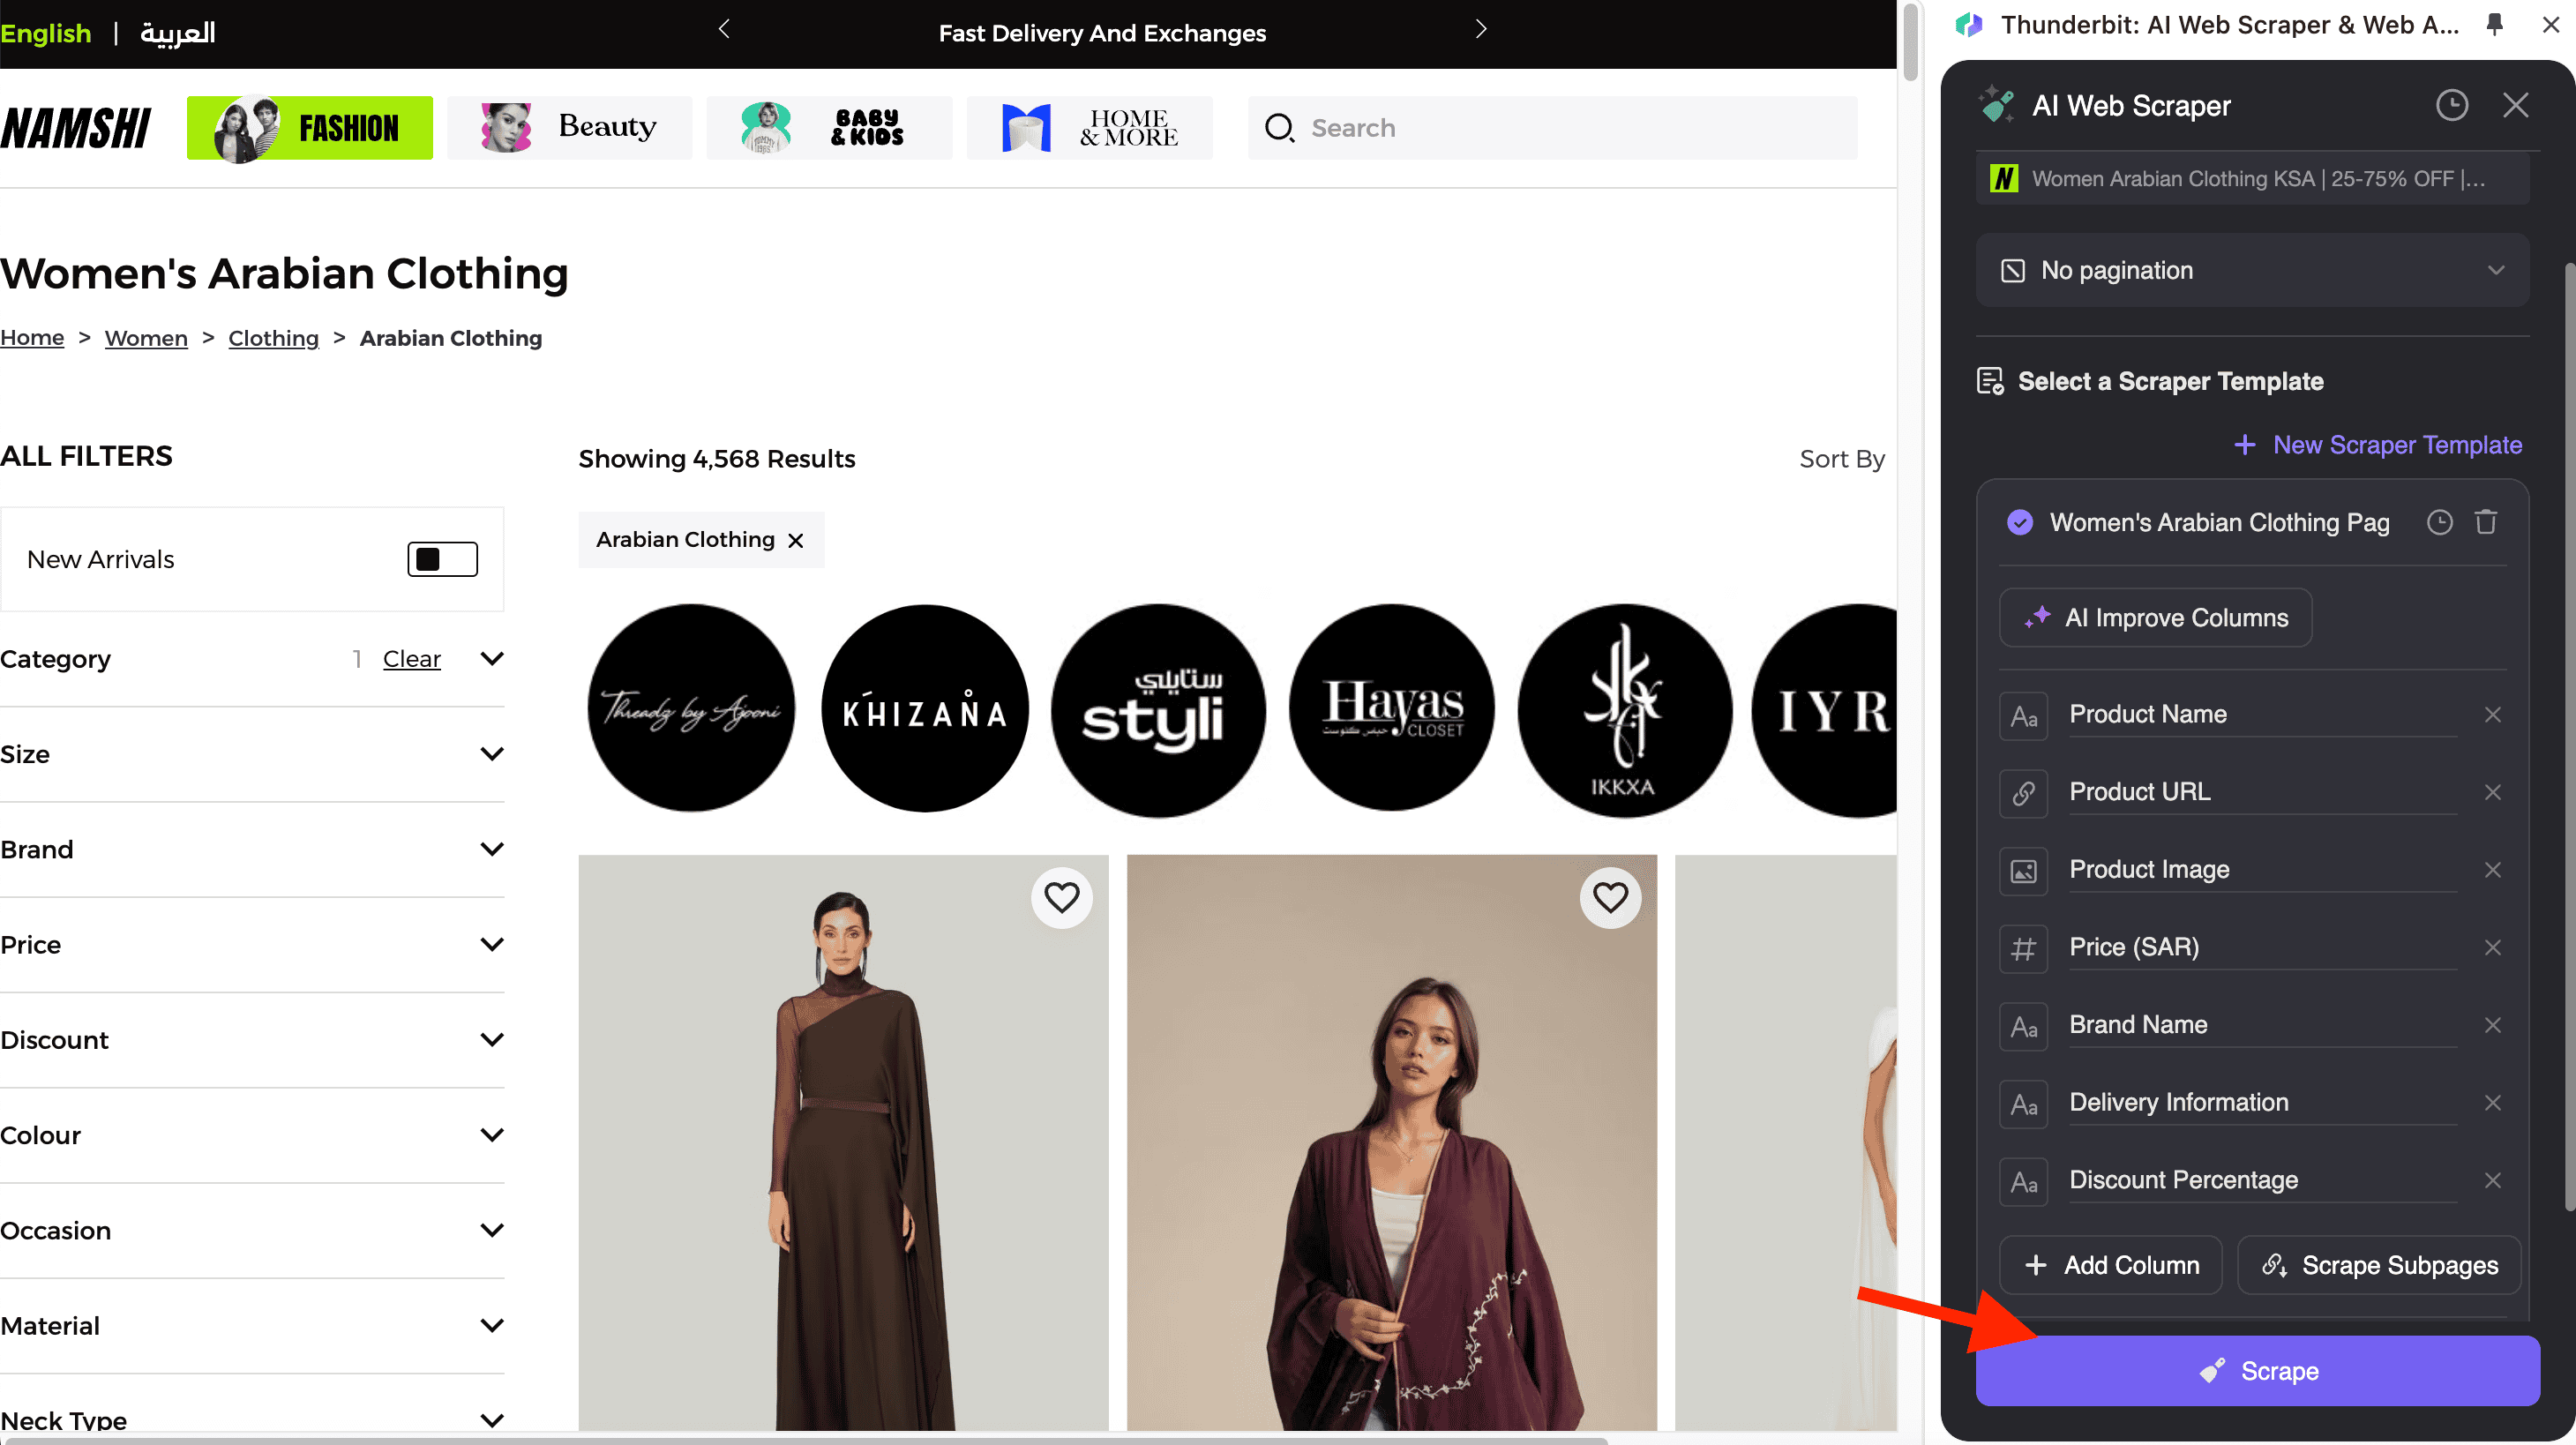Switch to the Beauty tab
The image size is (2576, 1445).
coord(569,127)
